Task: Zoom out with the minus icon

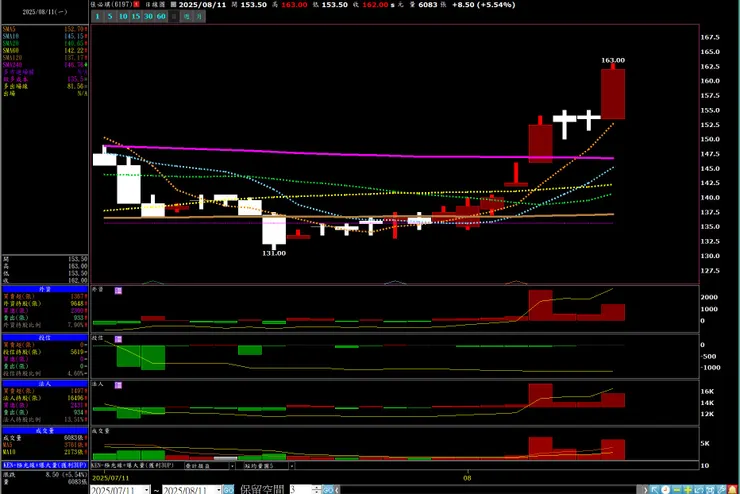Action: [x=677, y=490]
